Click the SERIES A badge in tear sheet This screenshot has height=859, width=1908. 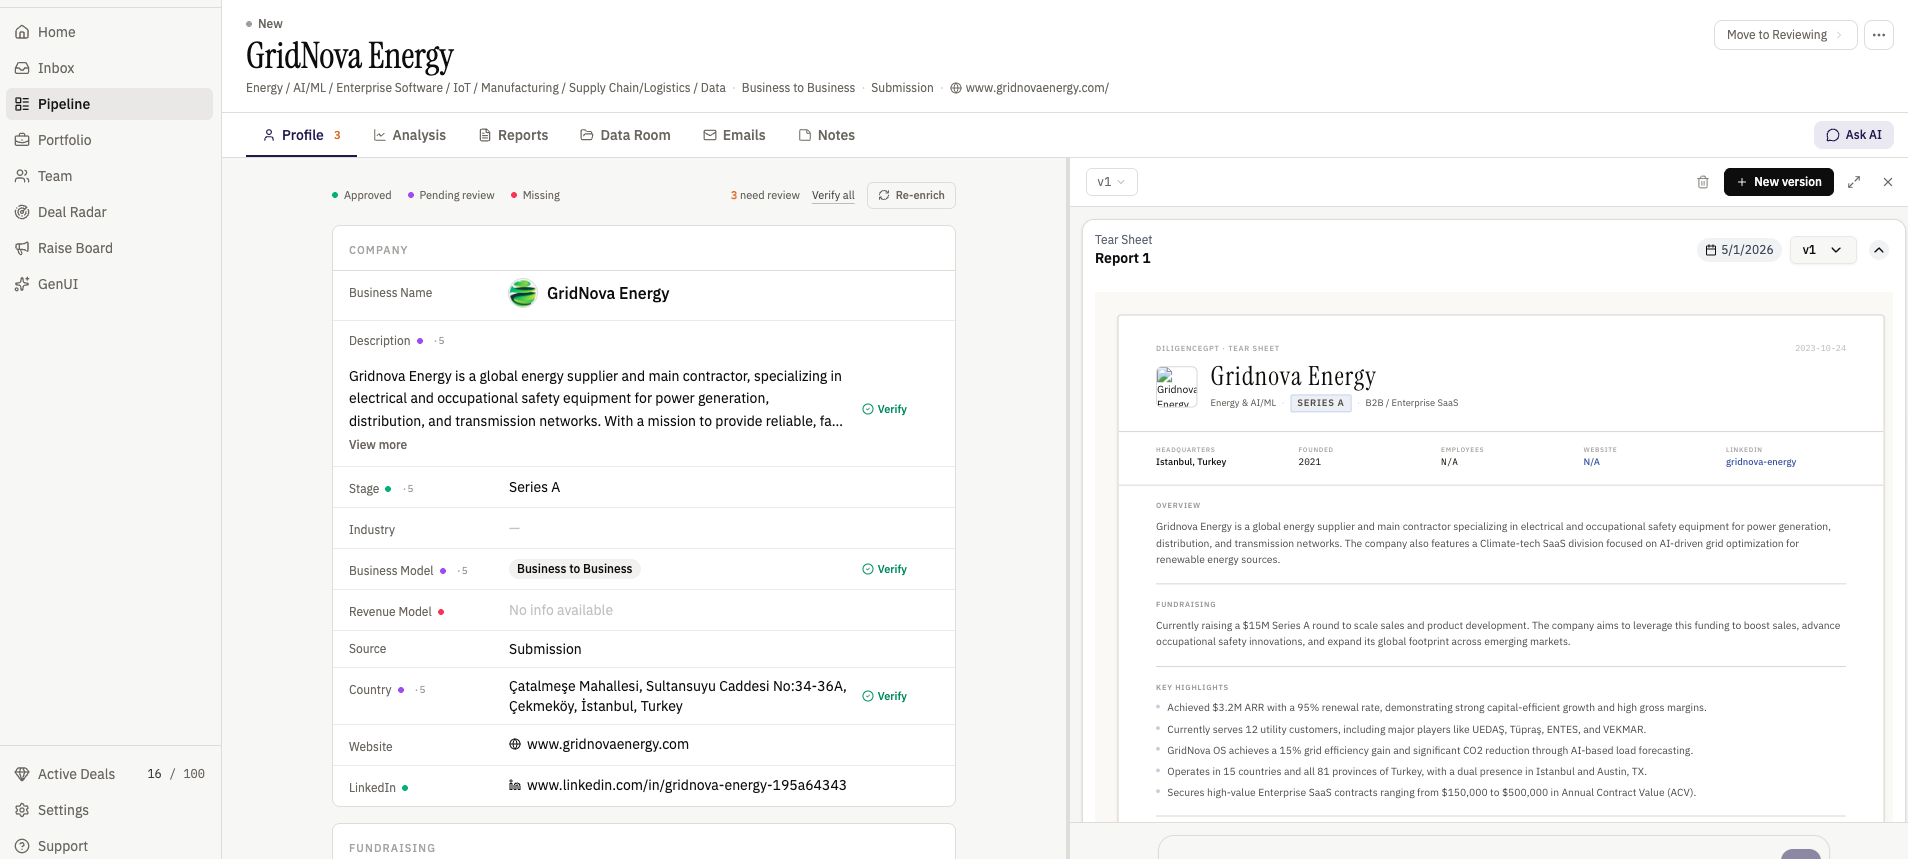click(x=1321, y=403)
